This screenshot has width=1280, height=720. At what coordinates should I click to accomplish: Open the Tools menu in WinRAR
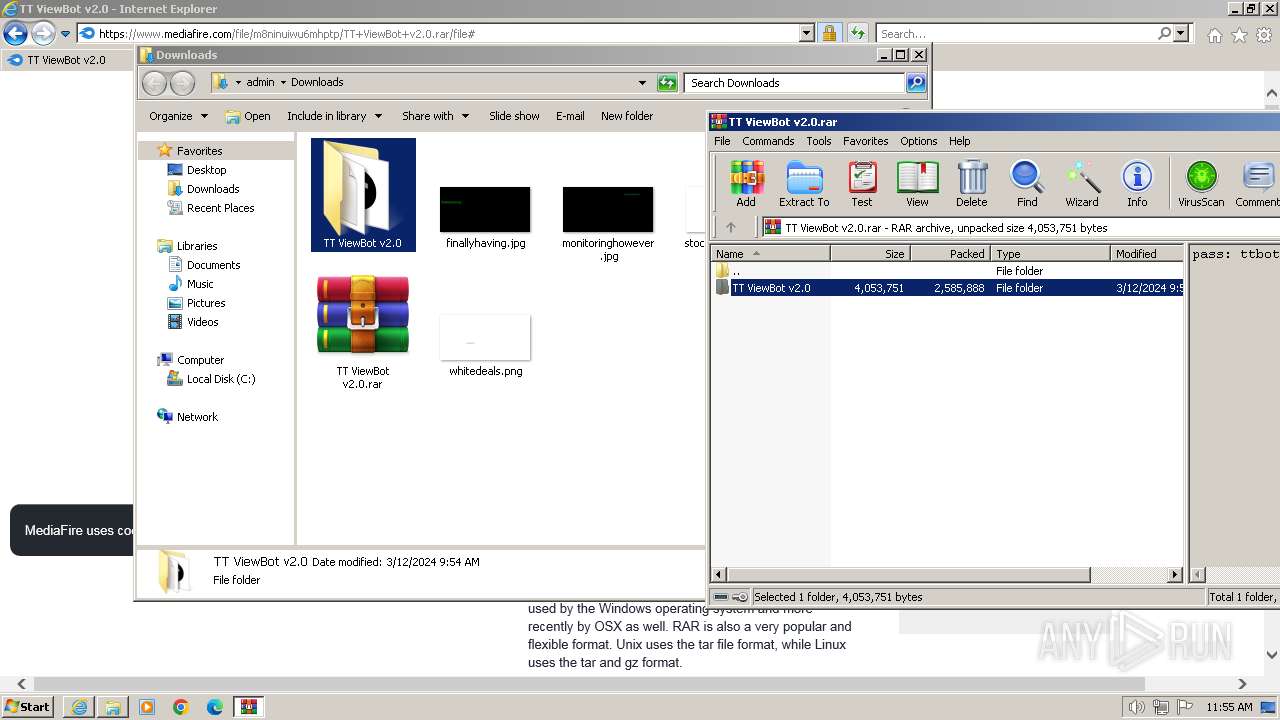[x=819, y=141]
